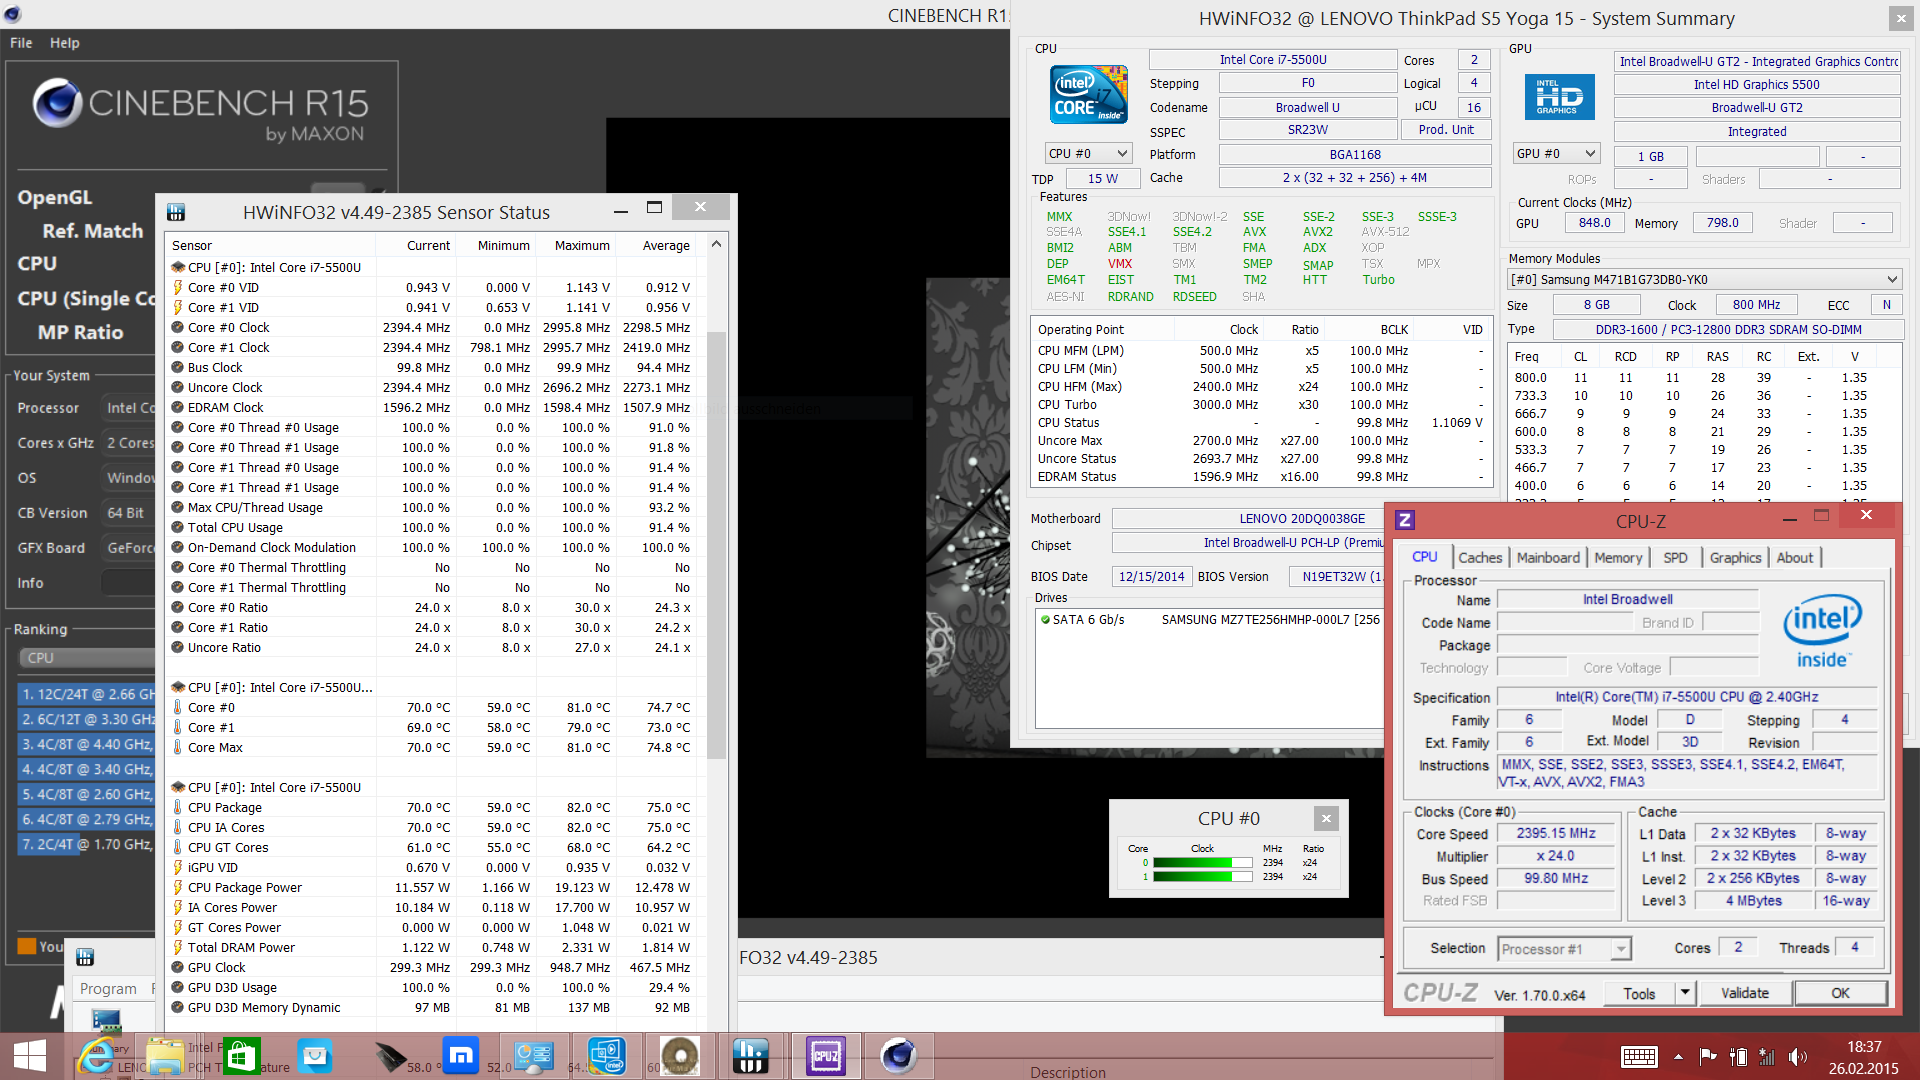Switch to CPU-Z Caches tab

(x=1479, y=558)
